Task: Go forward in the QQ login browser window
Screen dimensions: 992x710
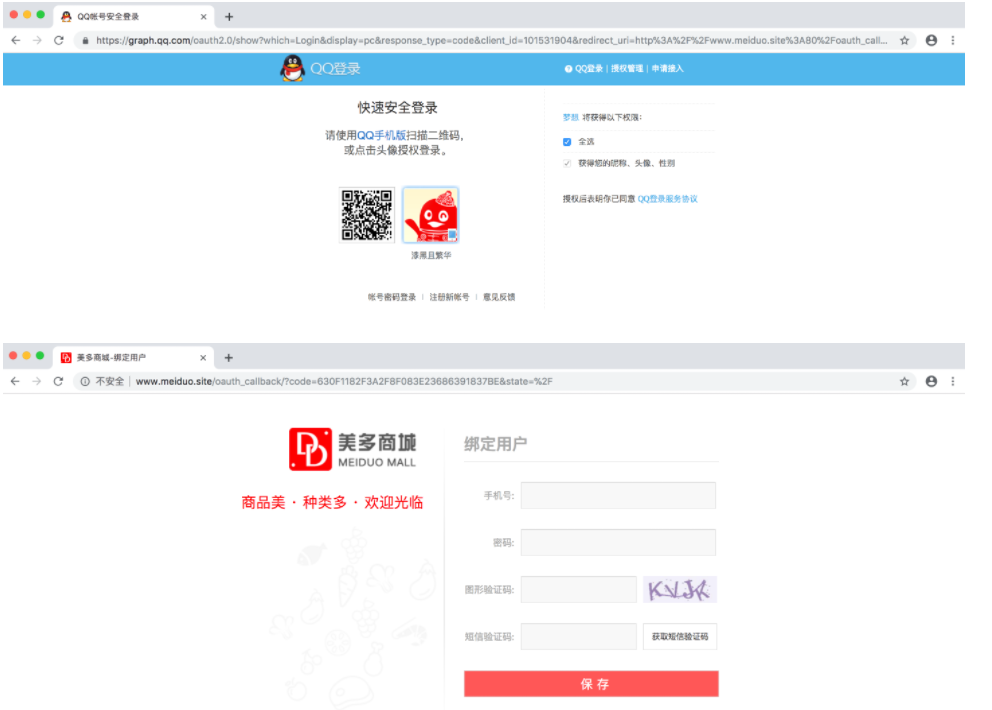Action: click(37, 40)
